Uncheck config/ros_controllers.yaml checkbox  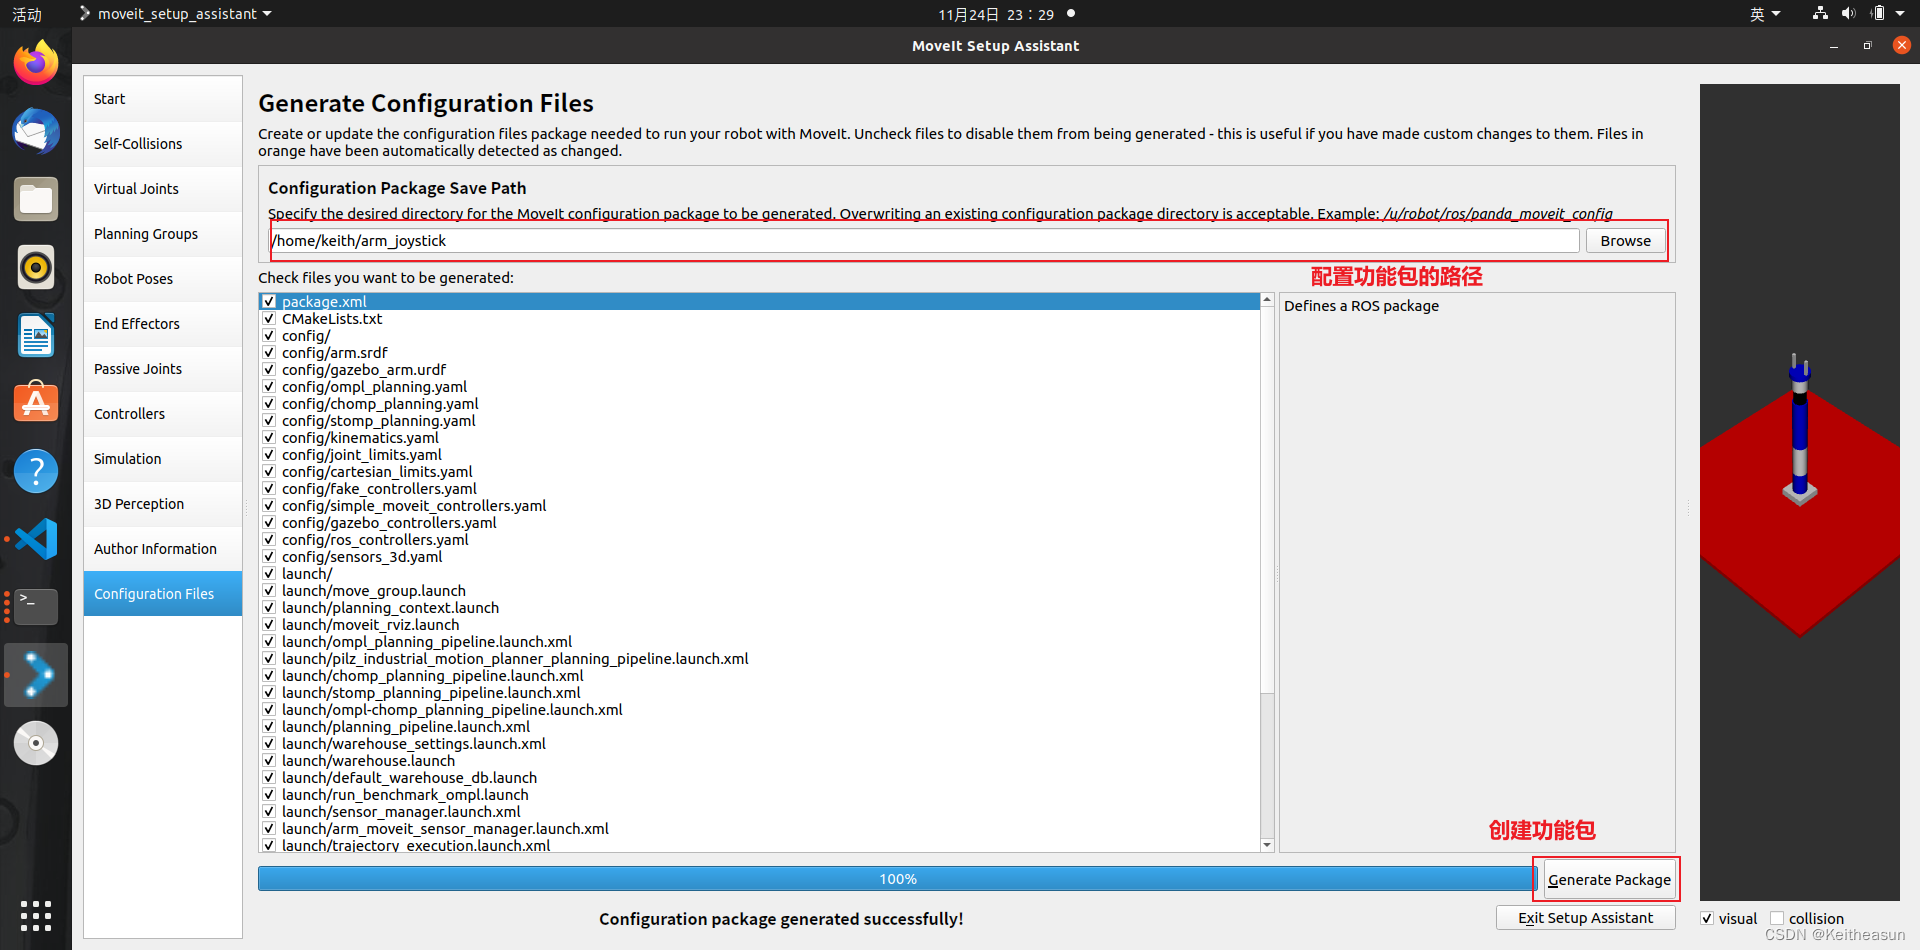[x=269, y=539]
